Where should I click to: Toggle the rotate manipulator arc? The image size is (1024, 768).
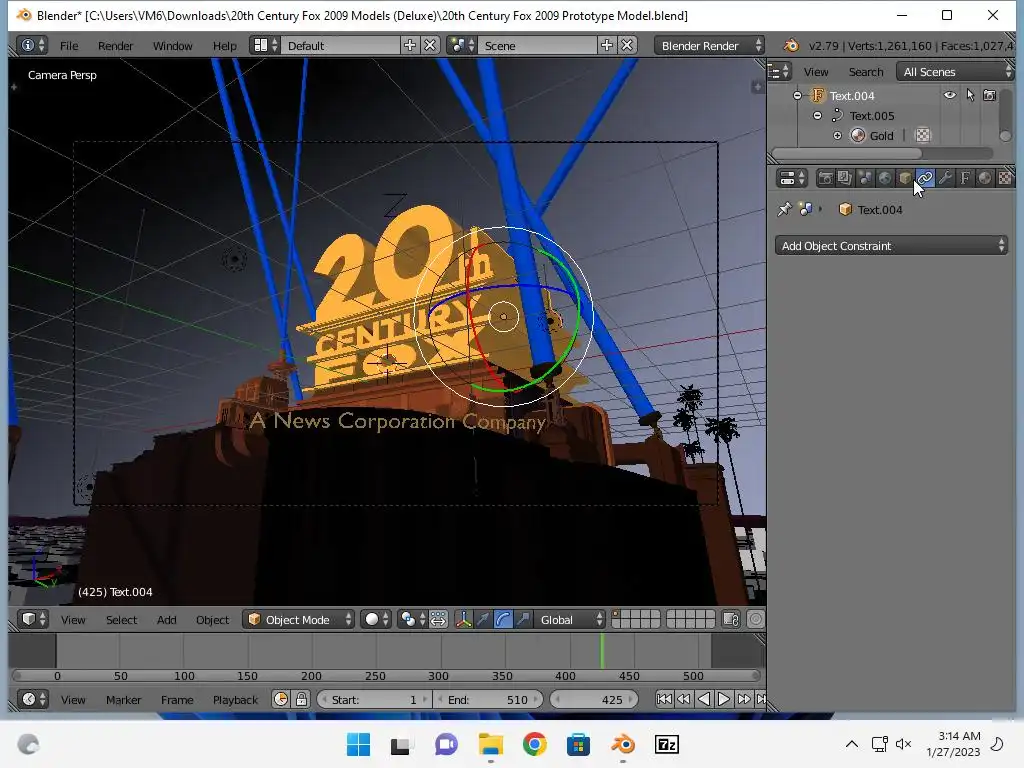tap(503, 619)
